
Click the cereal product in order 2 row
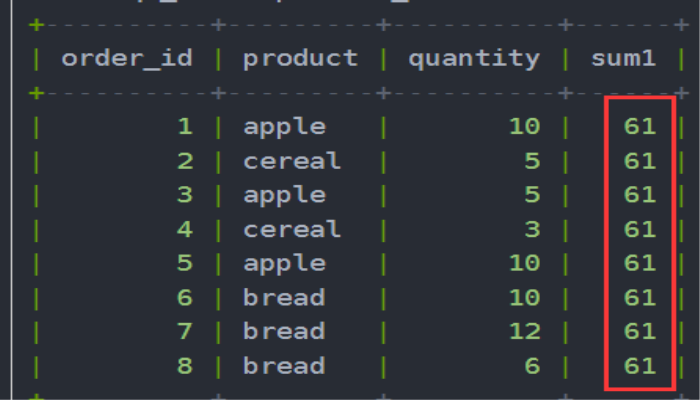tap(292, 161)
